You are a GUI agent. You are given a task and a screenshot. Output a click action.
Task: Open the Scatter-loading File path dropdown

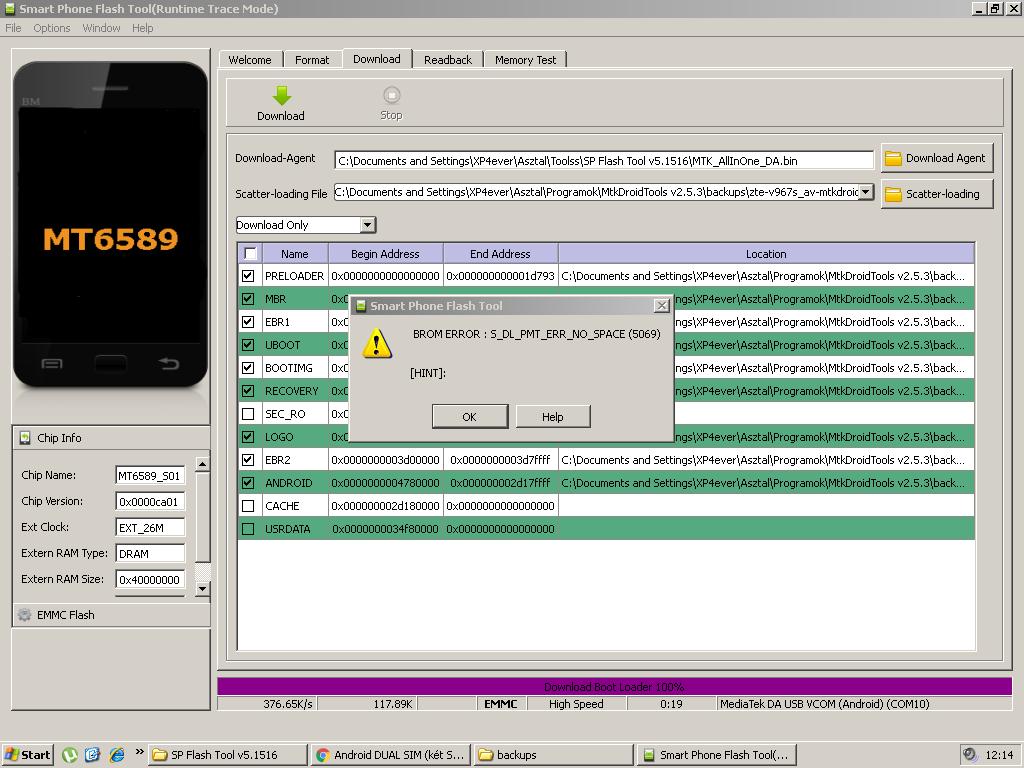[865, 192]
